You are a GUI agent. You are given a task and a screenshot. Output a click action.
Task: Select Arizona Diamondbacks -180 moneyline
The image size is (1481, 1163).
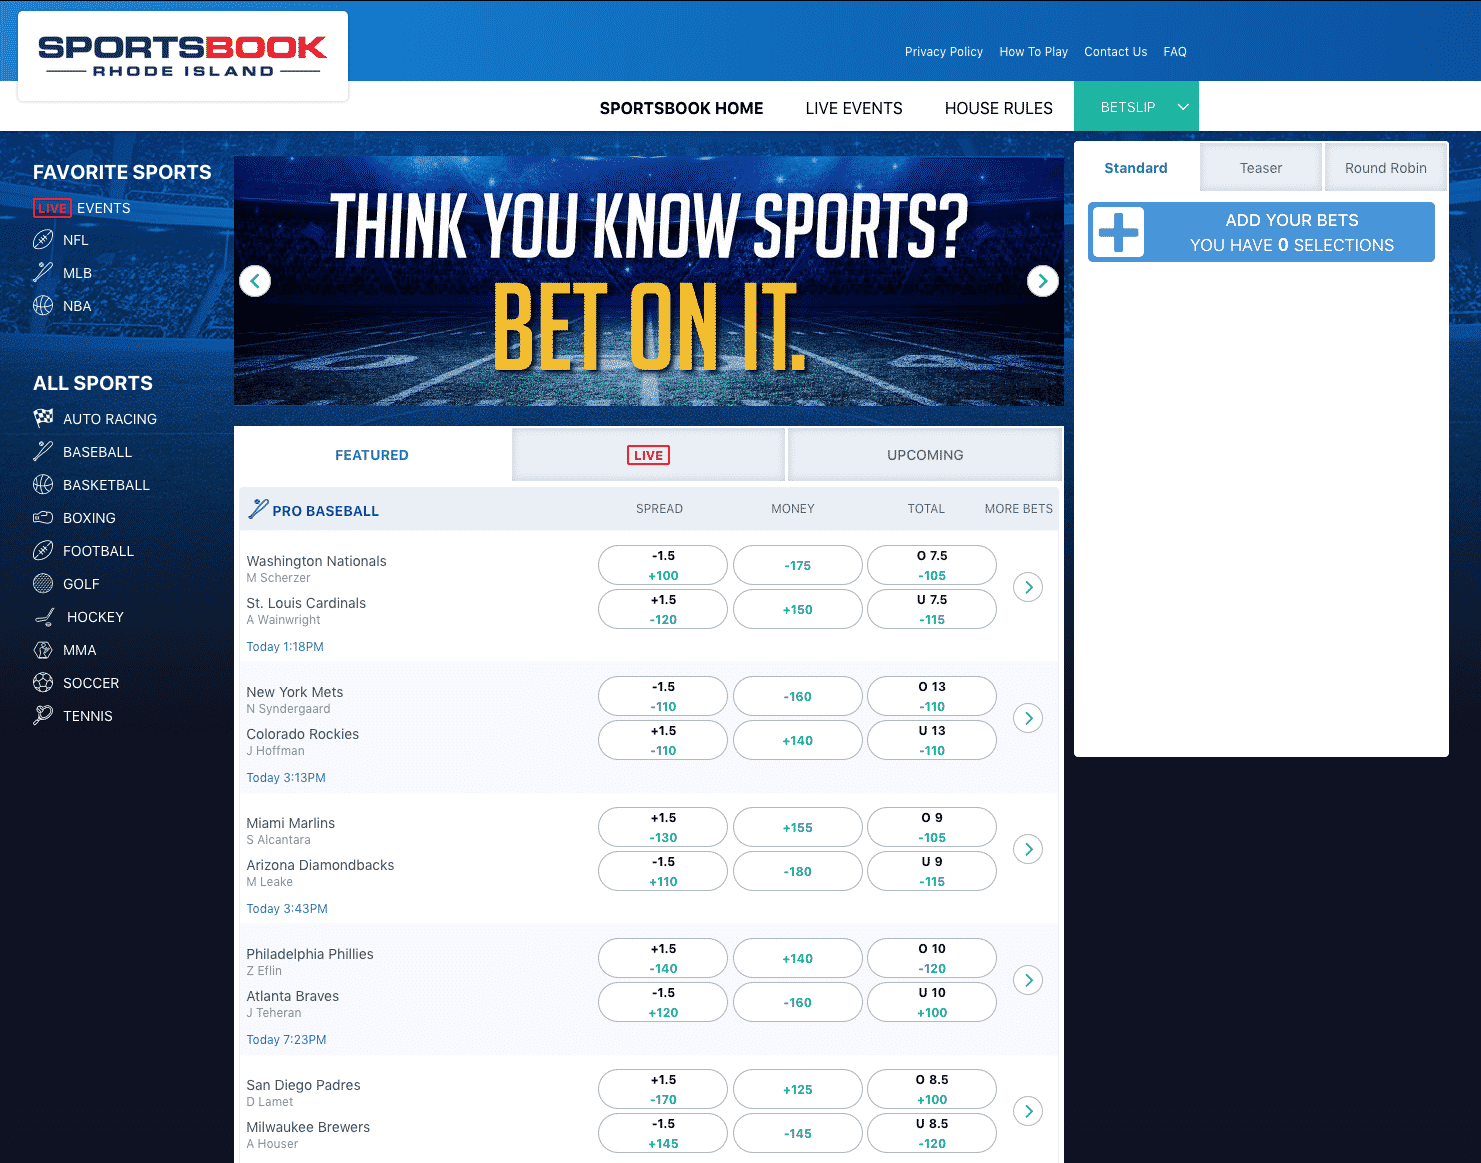pos(798,871)
